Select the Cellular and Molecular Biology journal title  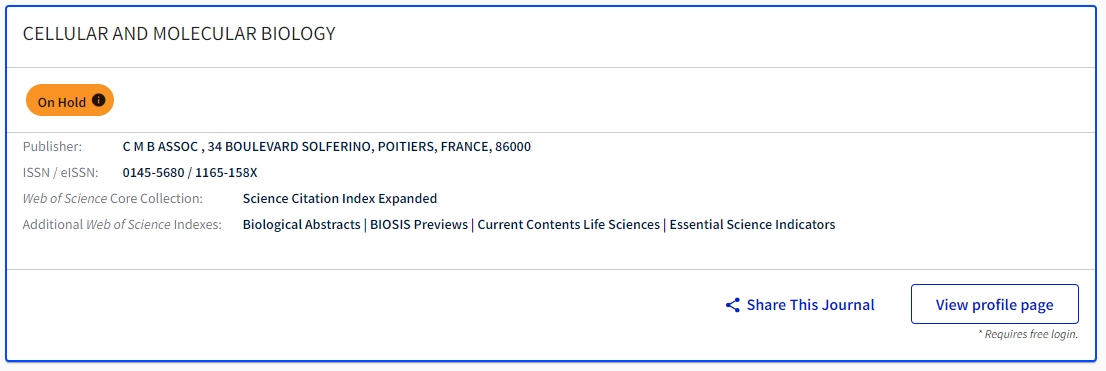pos(179,33)
